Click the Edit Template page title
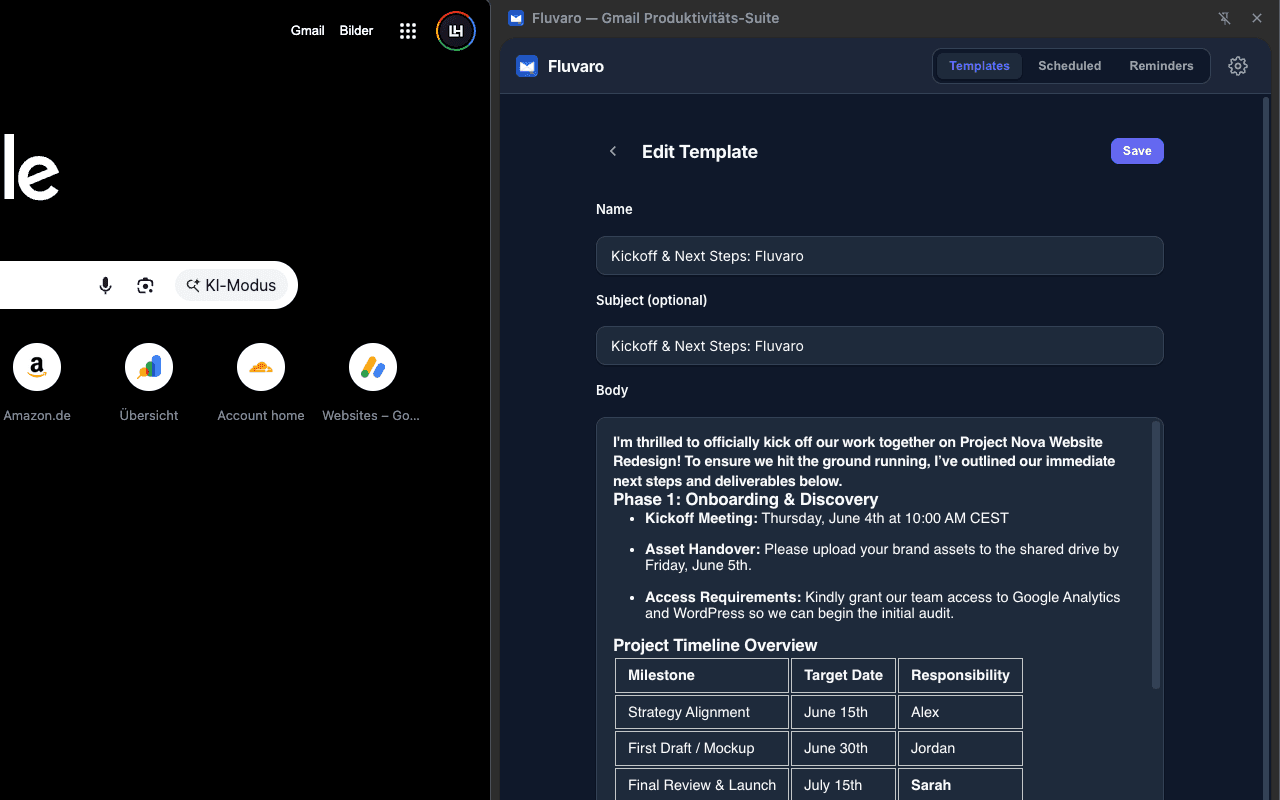The image size is (1280, 800). pos(700,152)
